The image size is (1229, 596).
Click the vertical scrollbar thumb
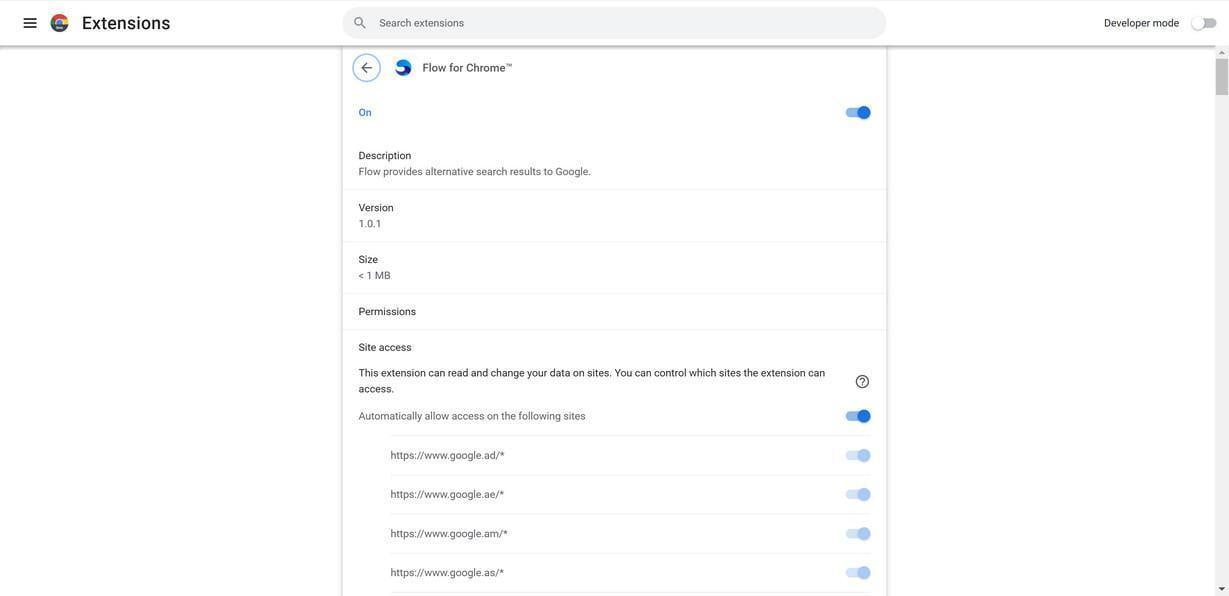pyautogui.click(x=1221, y=77)
